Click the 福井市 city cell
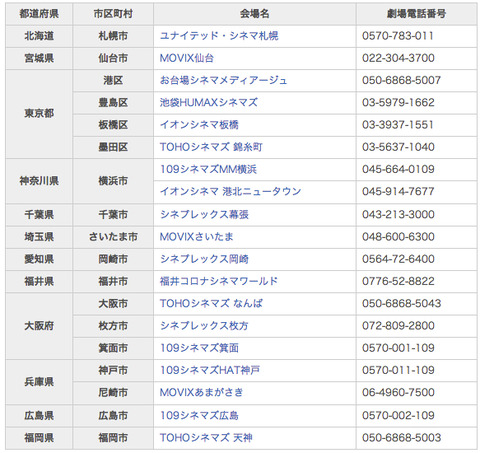Image resolution: width=480 pixels, height=453 pixels. 113,281
